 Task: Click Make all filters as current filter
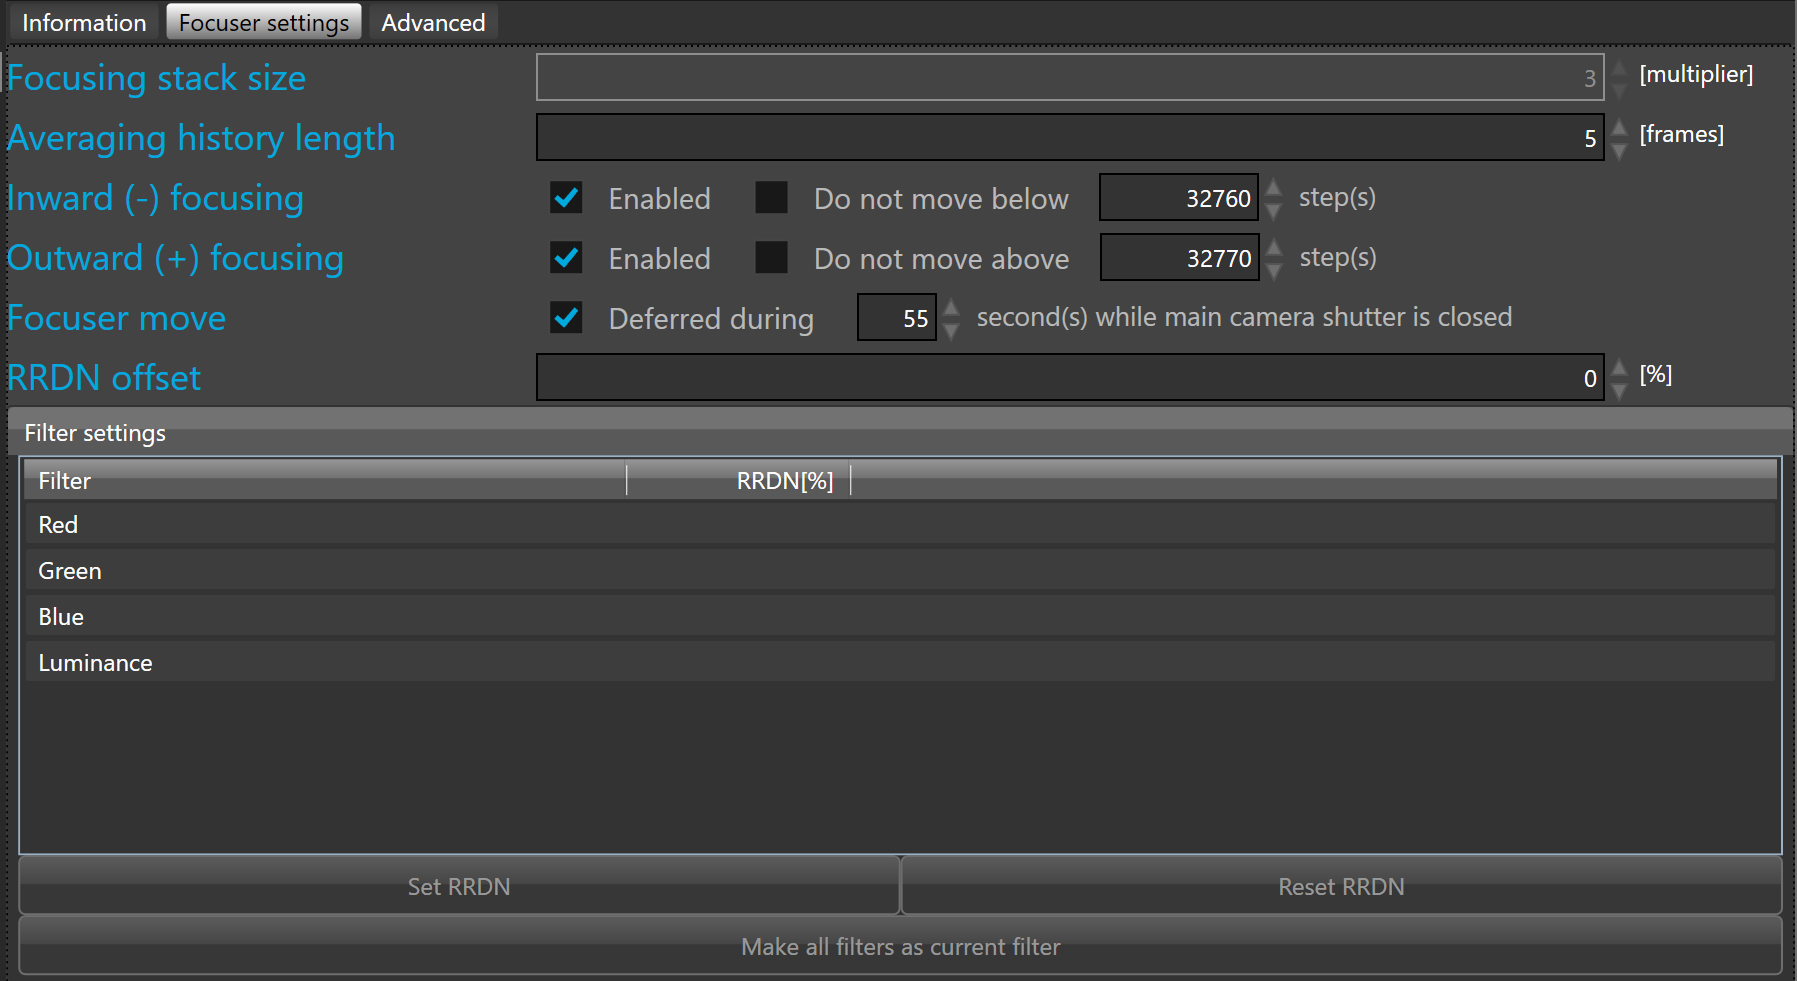pyautogui.click(x=900, y=946)
